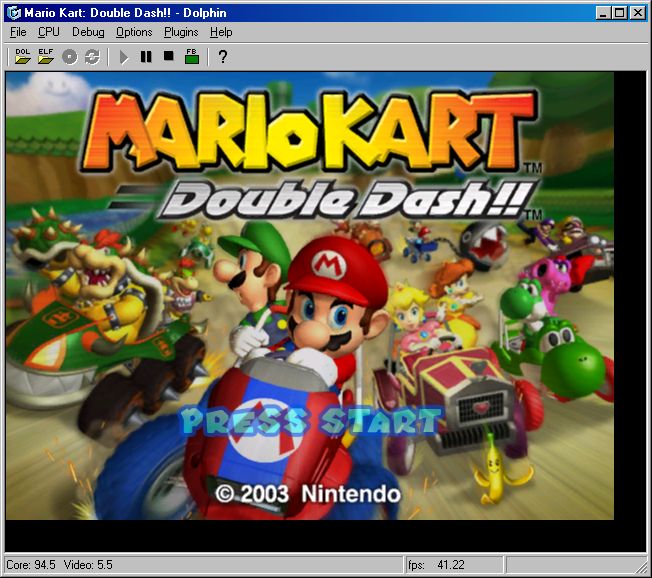Toggle the FB framebuffer icon
Image resolution: width=652 pixels, height=578 pixels.
tap(192, 56)
